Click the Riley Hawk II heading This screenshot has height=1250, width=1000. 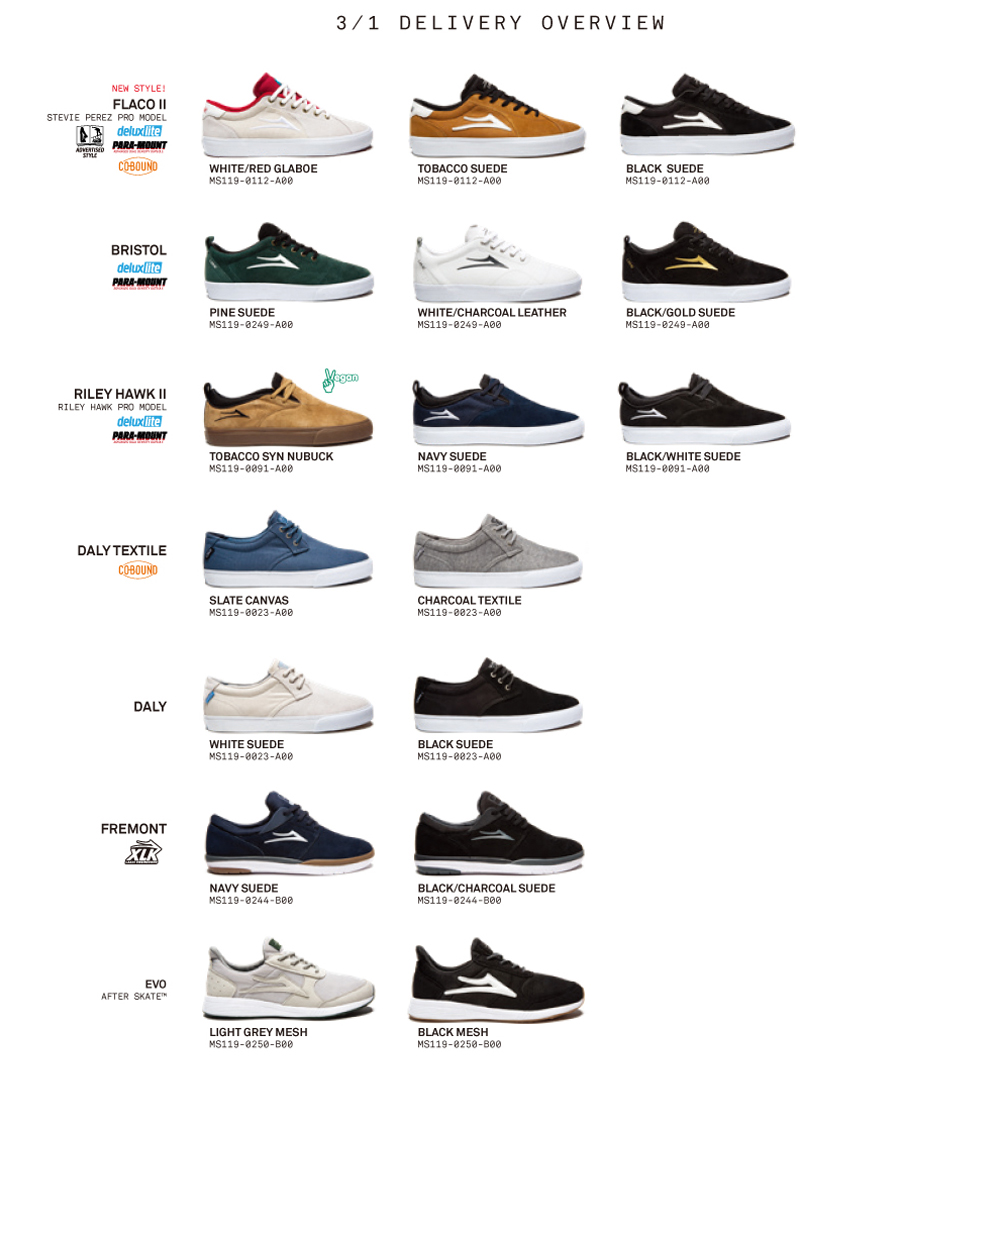coord(120,394)
